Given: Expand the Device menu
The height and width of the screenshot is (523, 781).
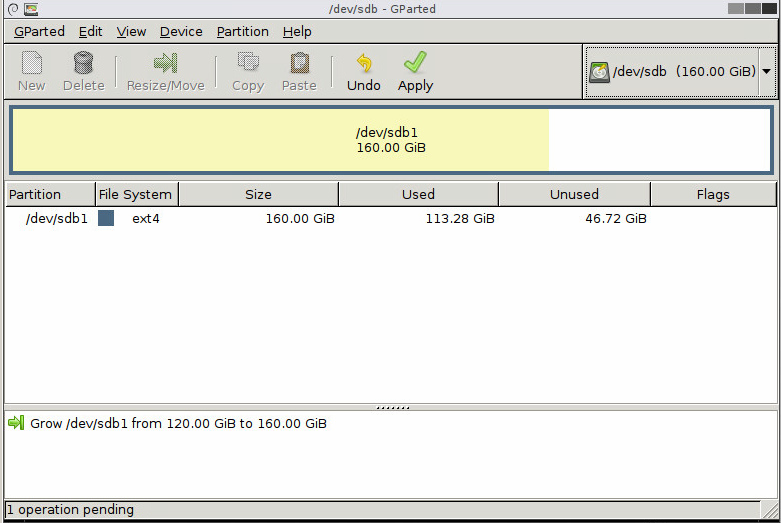Looking at the screenshot, I should tap(181, 31).
